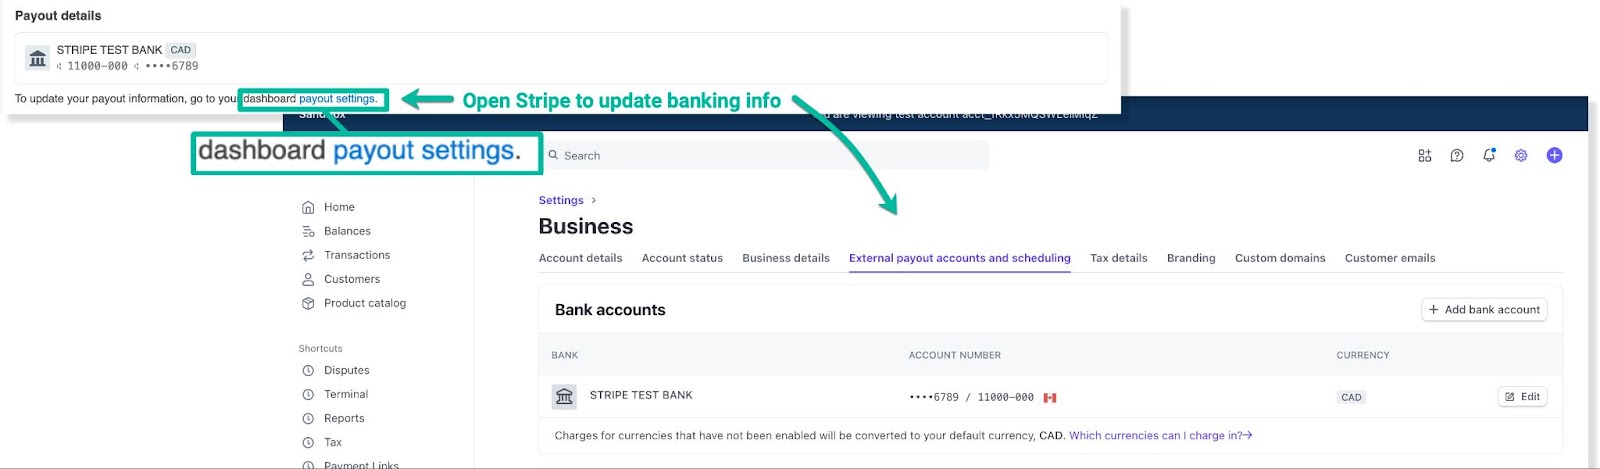Click Add bank account button
This screenshot has width=1600, height=469.
1484,310
